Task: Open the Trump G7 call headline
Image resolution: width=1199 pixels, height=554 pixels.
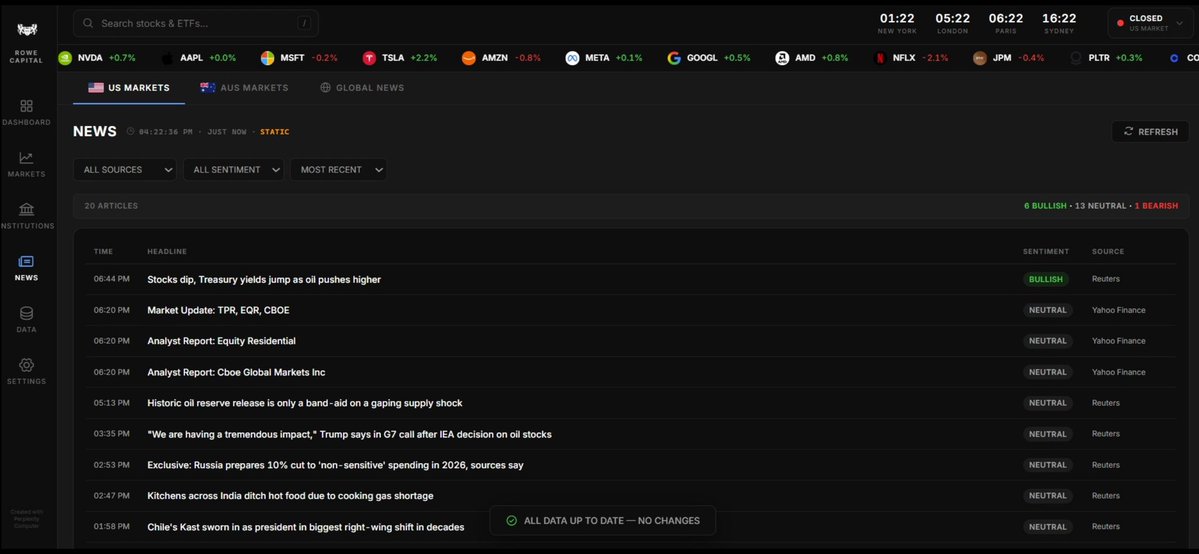Action: (349, 435)
